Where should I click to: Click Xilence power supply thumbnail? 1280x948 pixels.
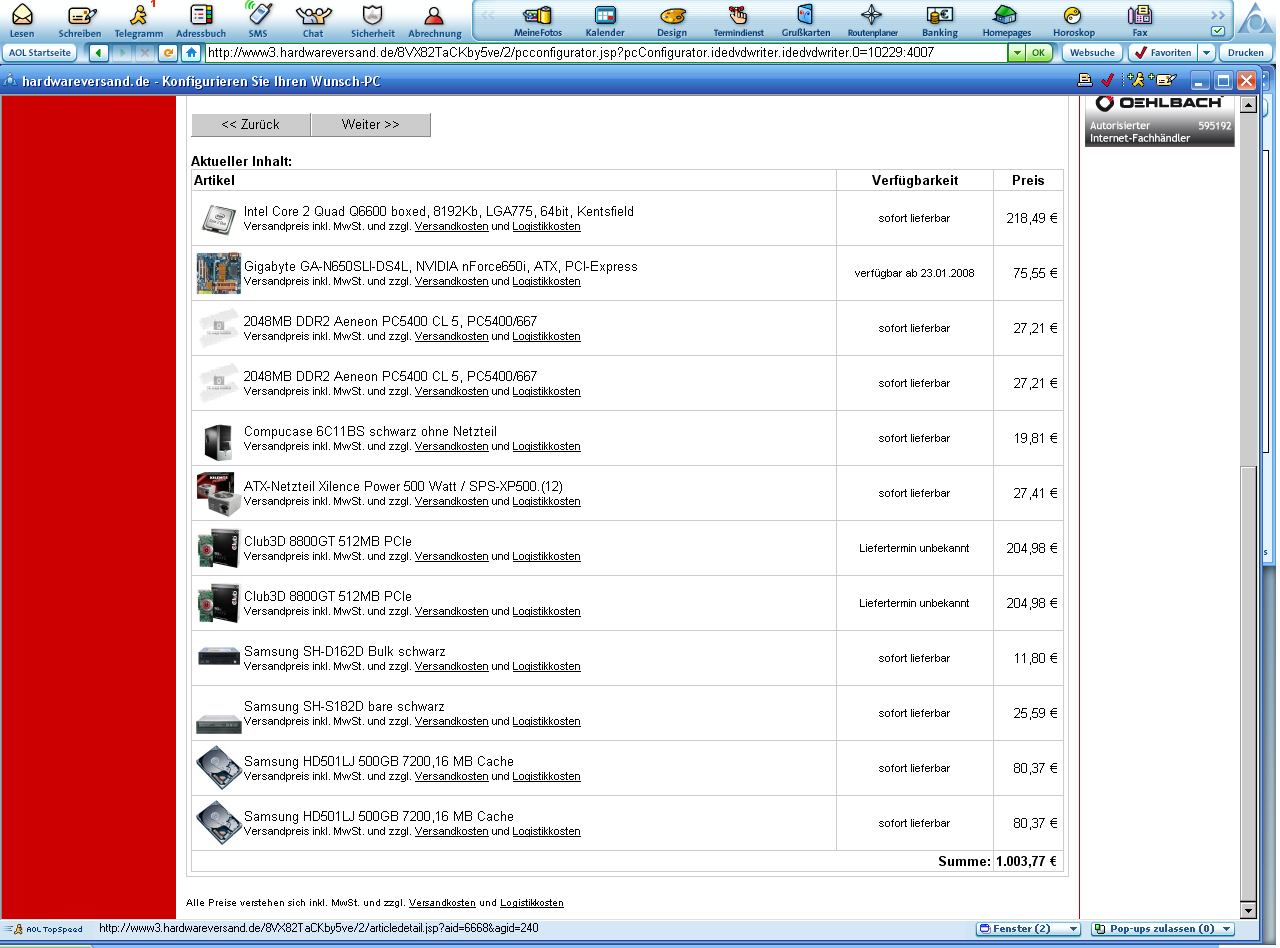point(217,493)
